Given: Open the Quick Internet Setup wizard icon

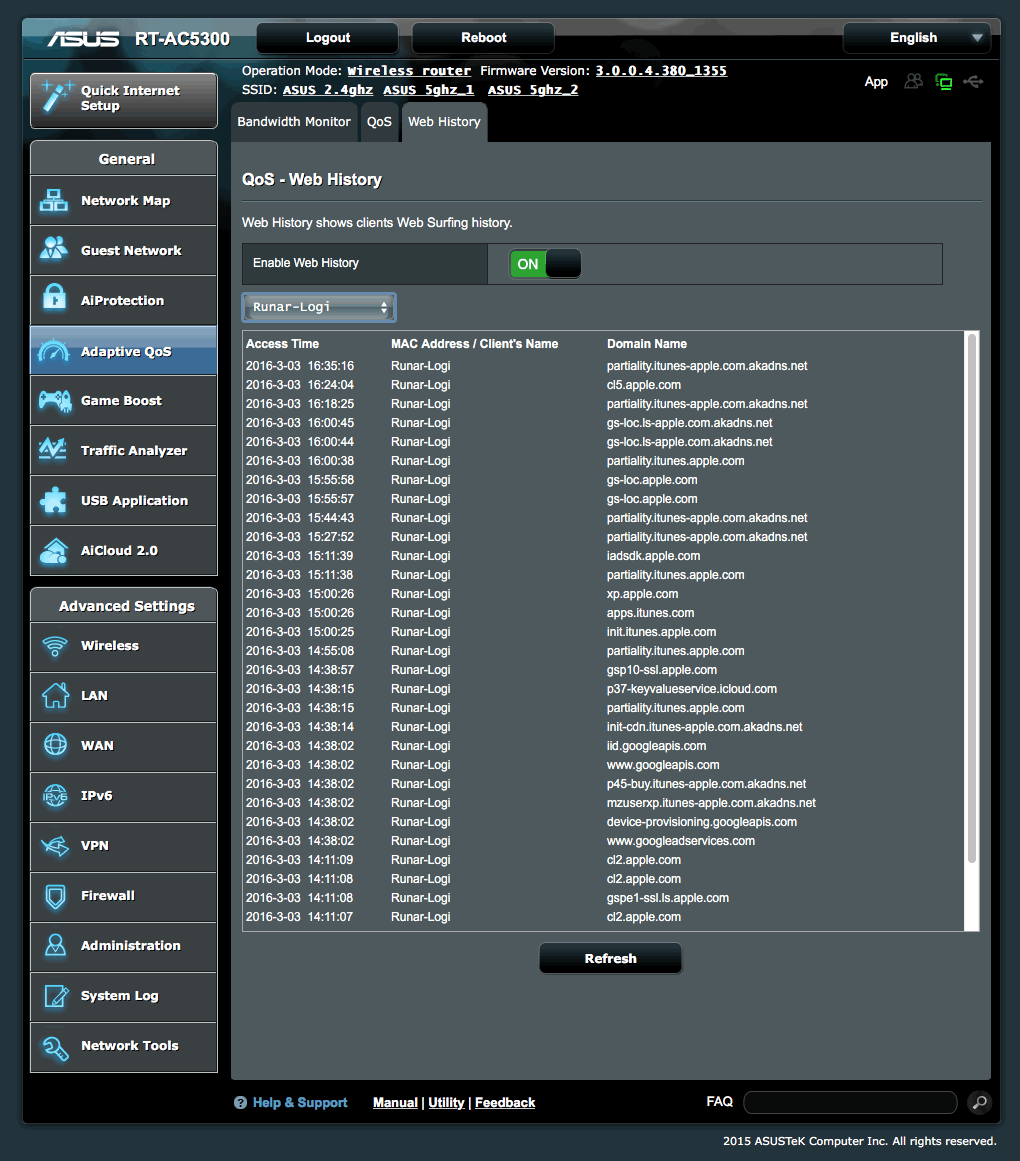Looking at the screenshot, I should [57, 95].
